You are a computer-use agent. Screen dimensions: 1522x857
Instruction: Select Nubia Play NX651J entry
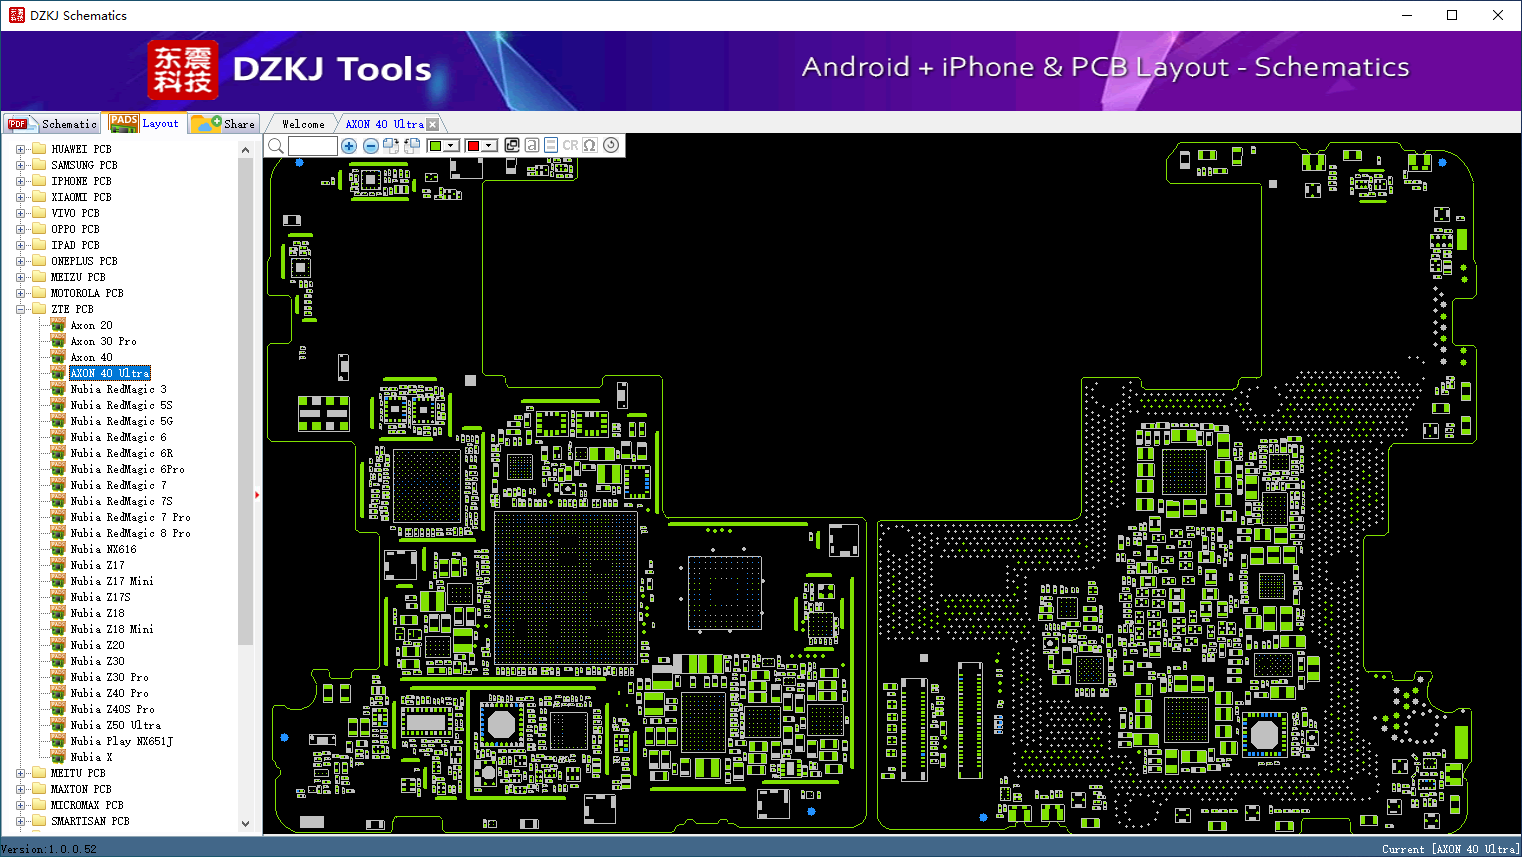pyautogui.click(x=121, y=741)
